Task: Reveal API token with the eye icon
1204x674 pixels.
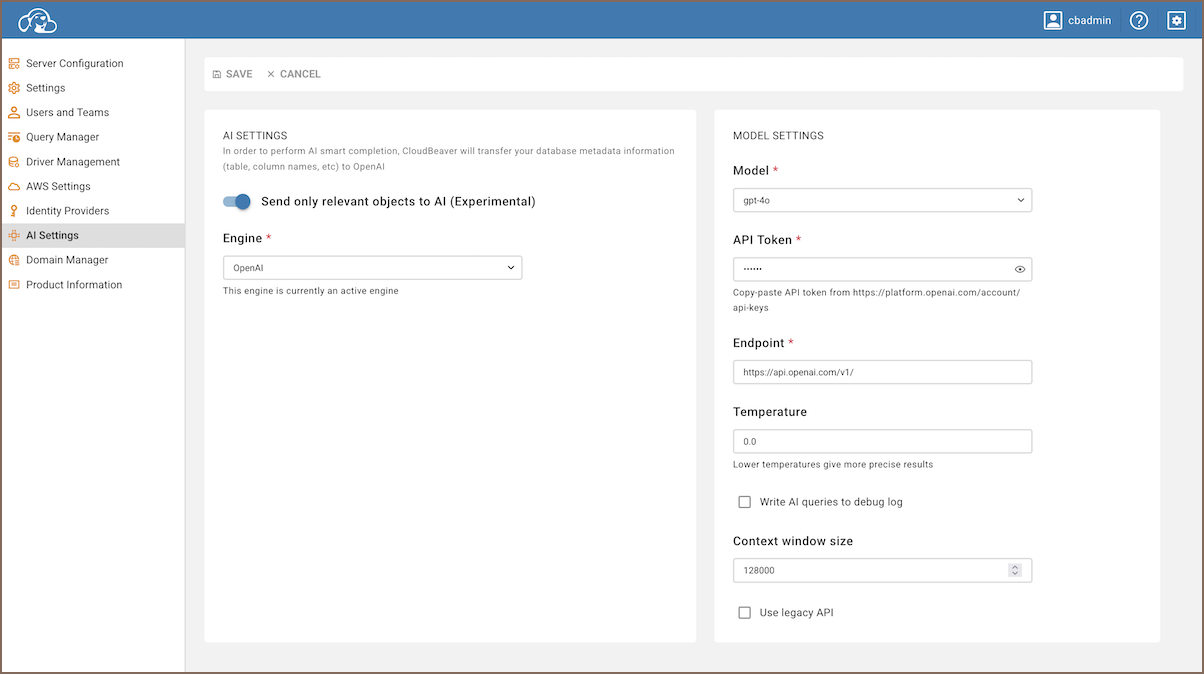Action: (x=1020, y=269)
